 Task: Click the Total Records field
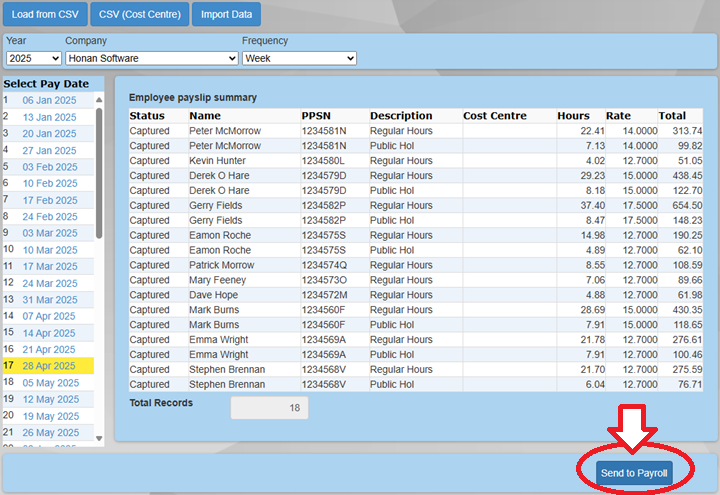tap(269, 408)
